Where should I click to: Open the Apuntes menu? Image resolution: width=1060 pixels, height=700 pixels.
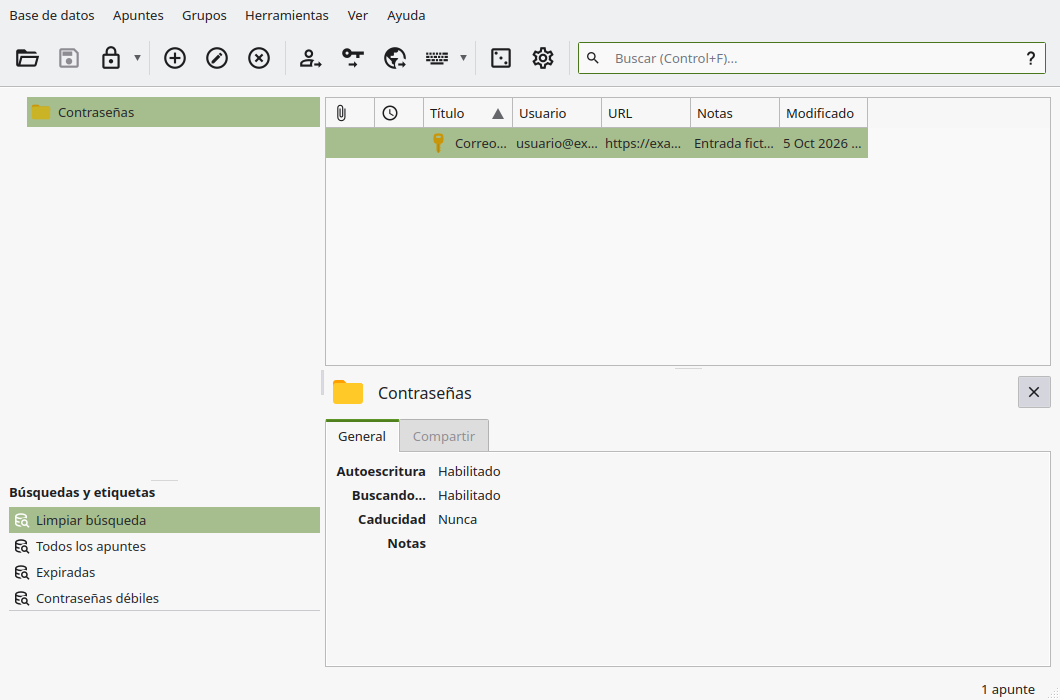138,16
